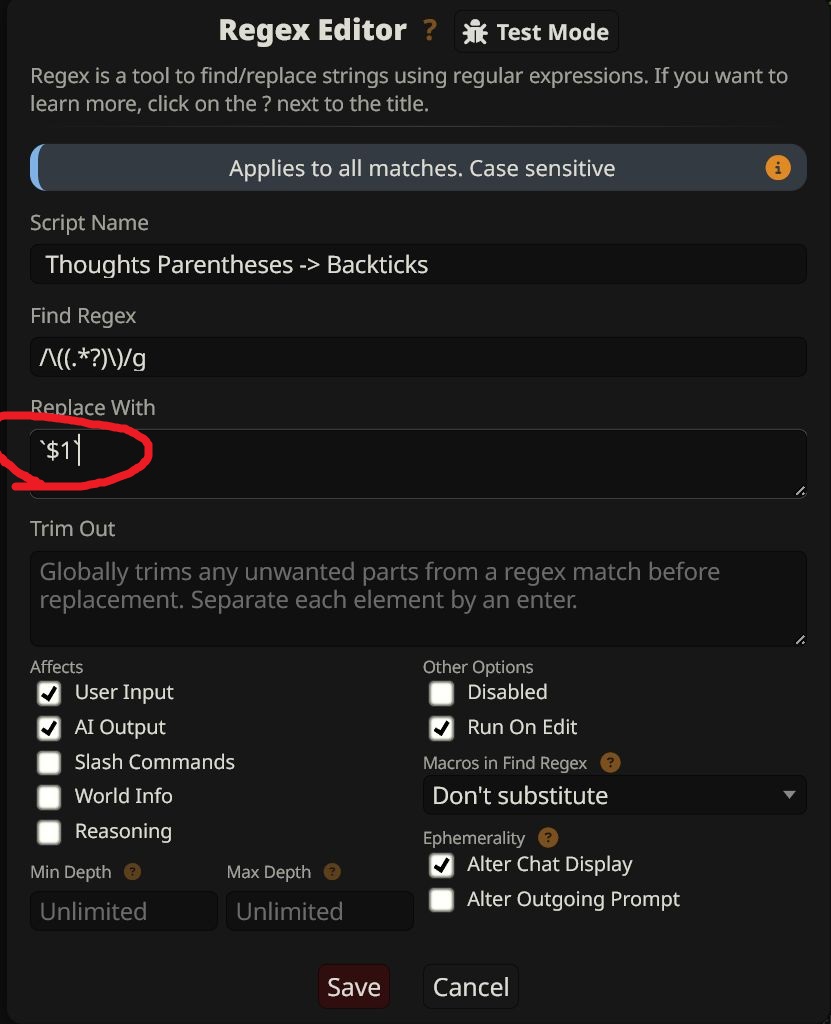Tick the Disabled checkbox
The image size is (831, 1024).
pyautogui.click(x=441, y=693)
